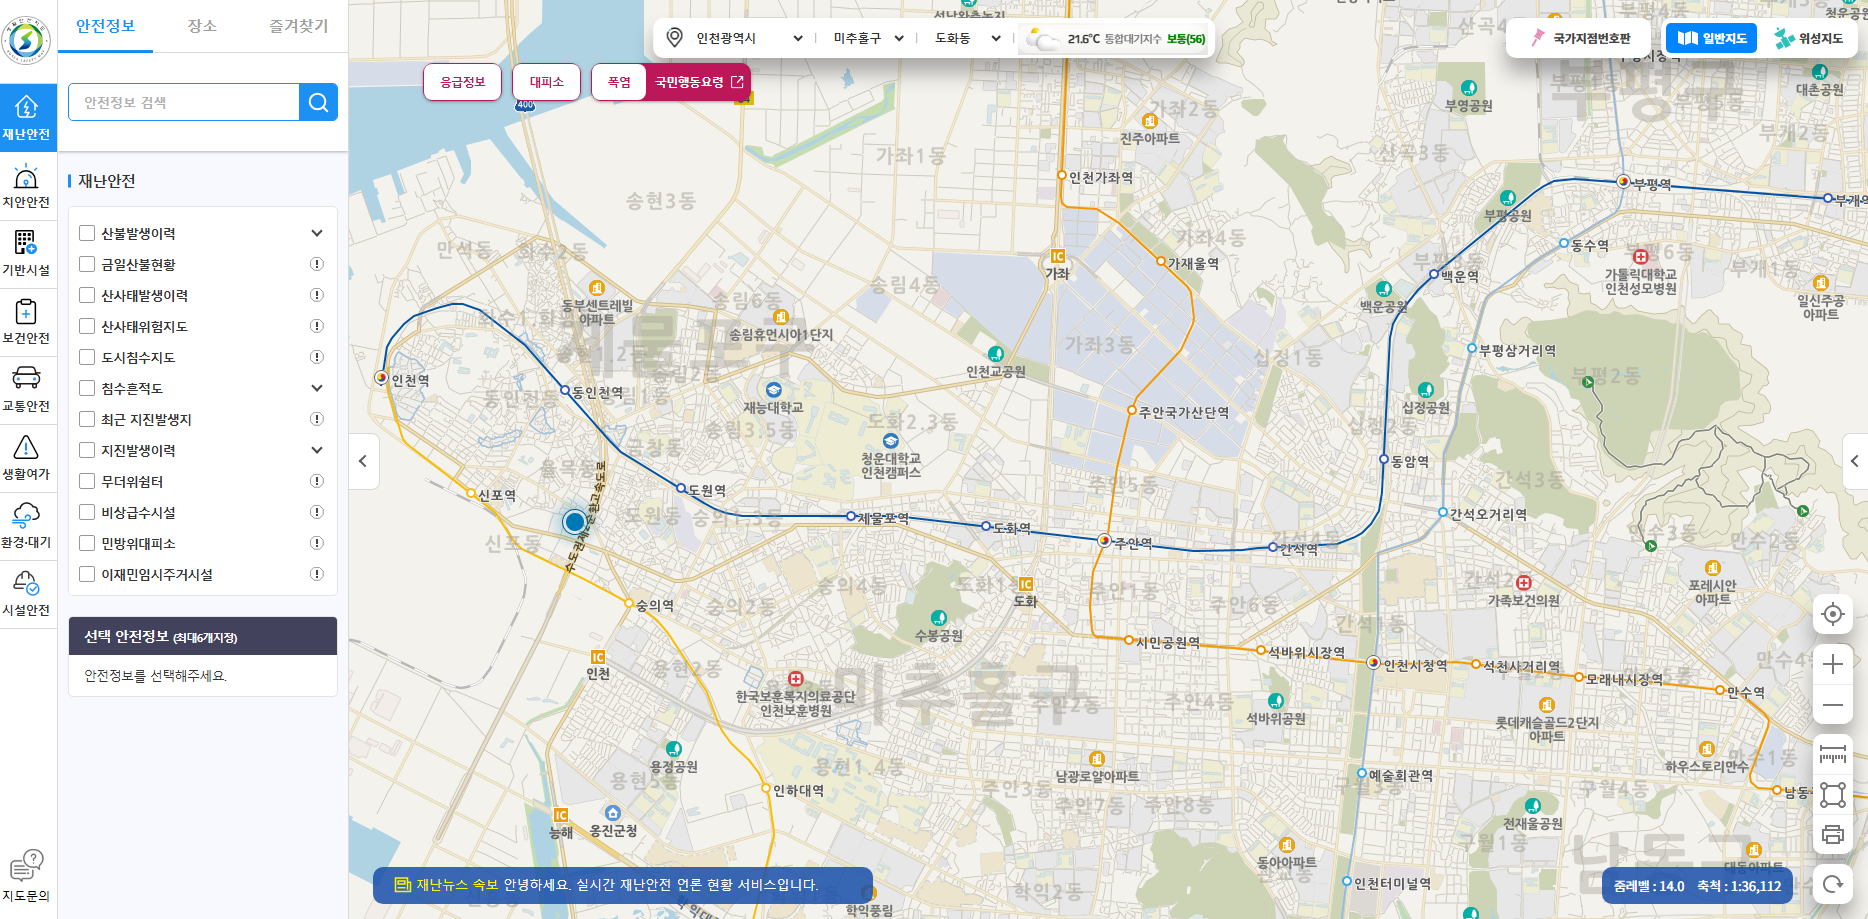Expand the right-side panel arrow
This screenshot has width=1868, height=919.
(1854, 461)
